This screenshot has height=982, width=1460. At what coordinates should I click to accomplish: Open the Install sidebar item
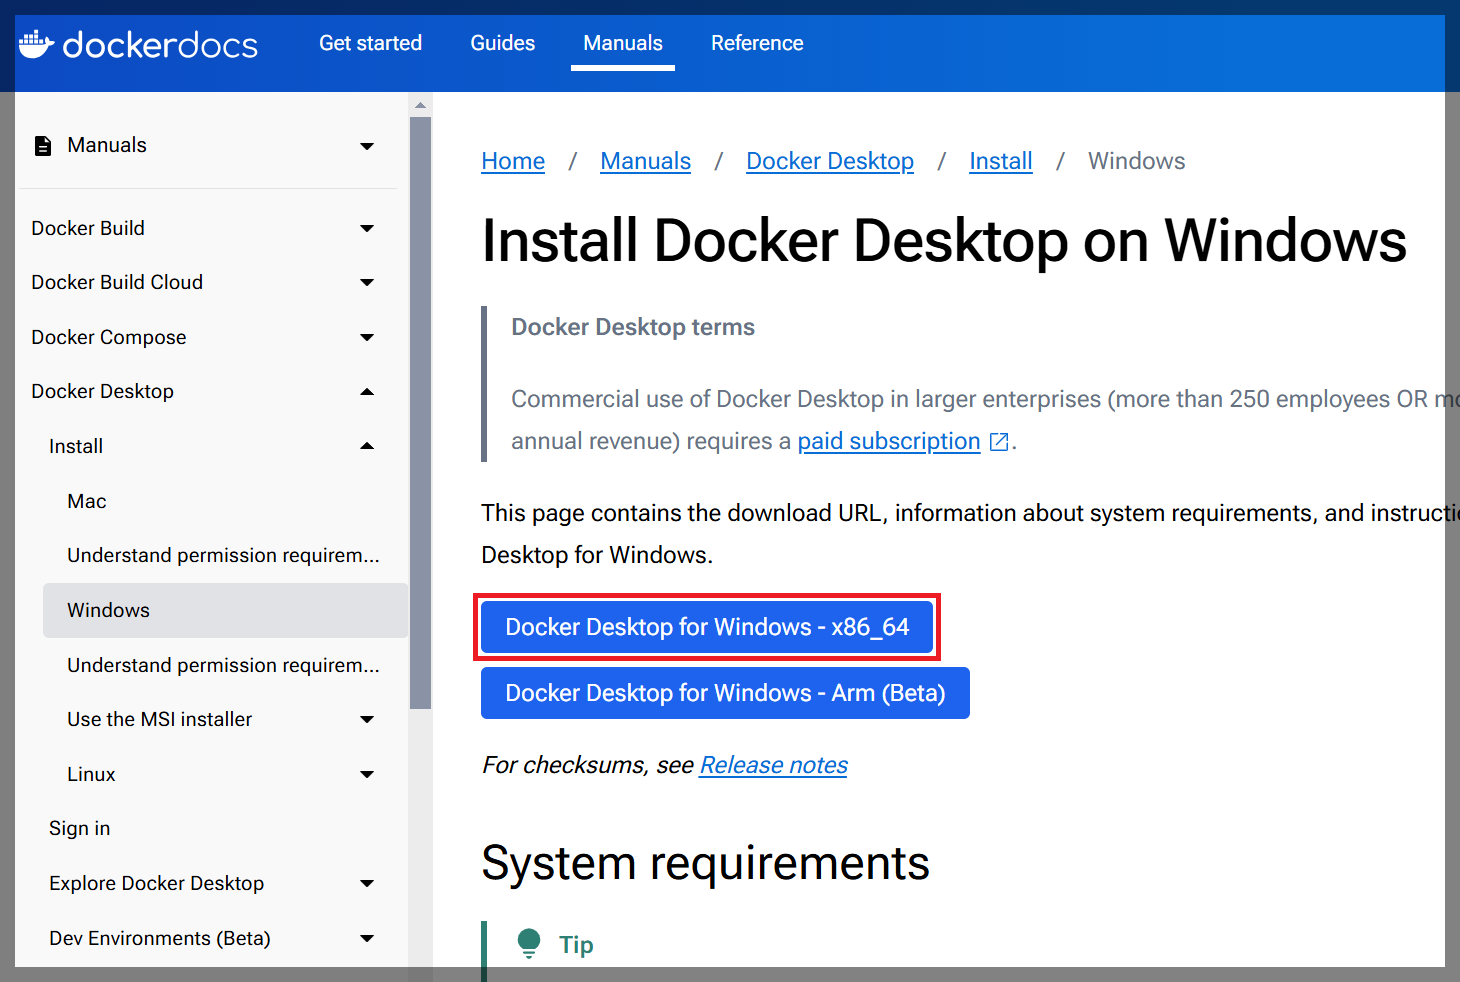coord(76,447)
